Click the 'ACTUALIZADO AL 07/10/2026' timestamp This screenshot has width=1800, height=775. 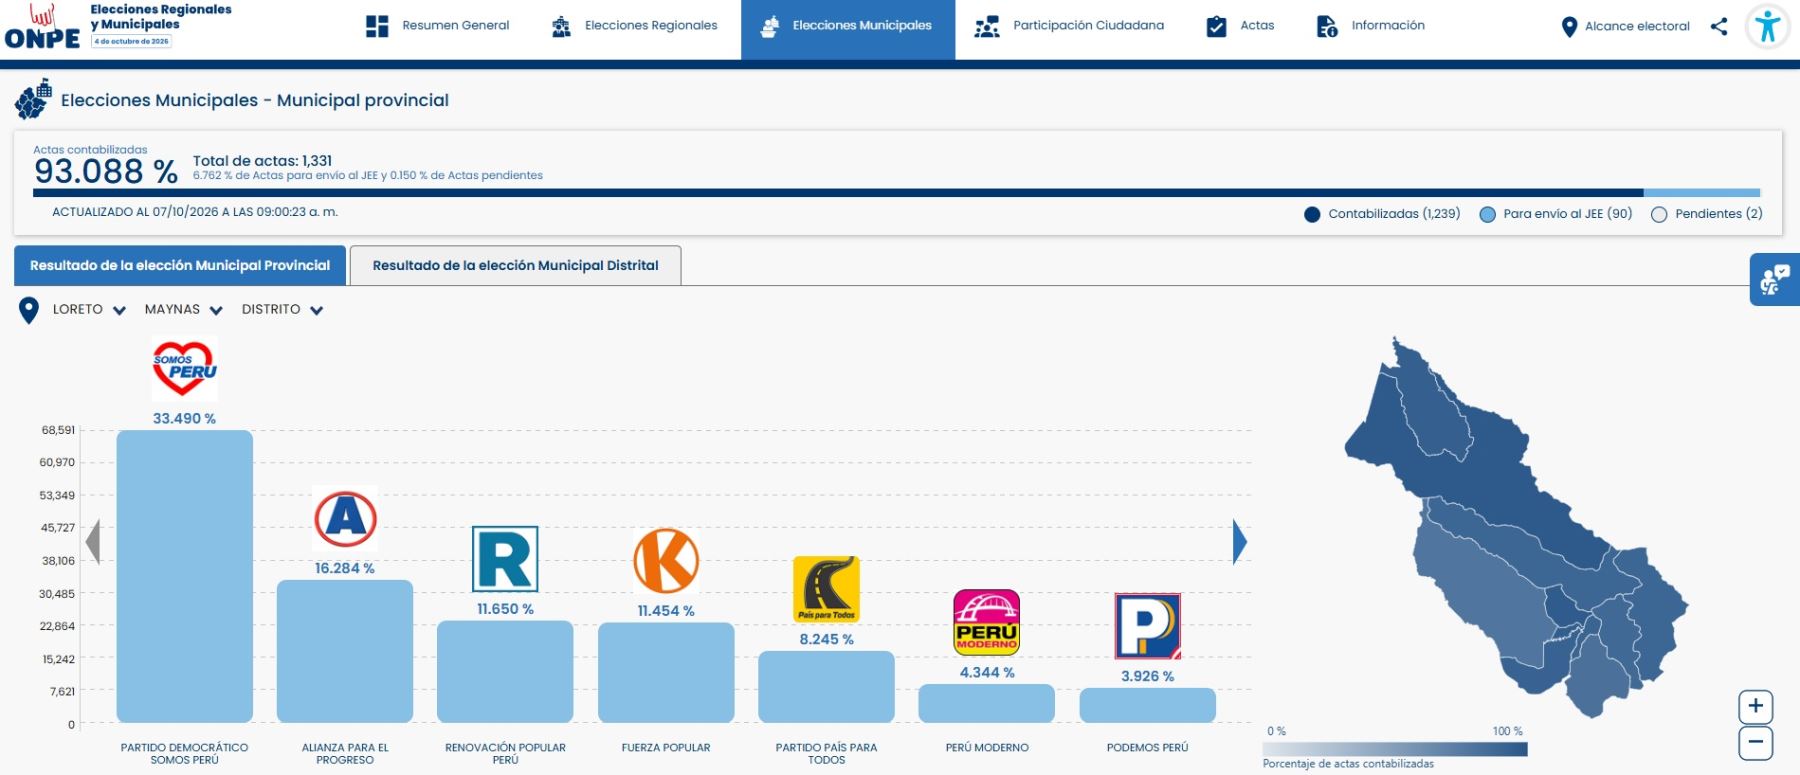pyautogui.click(x=195, y=212)
